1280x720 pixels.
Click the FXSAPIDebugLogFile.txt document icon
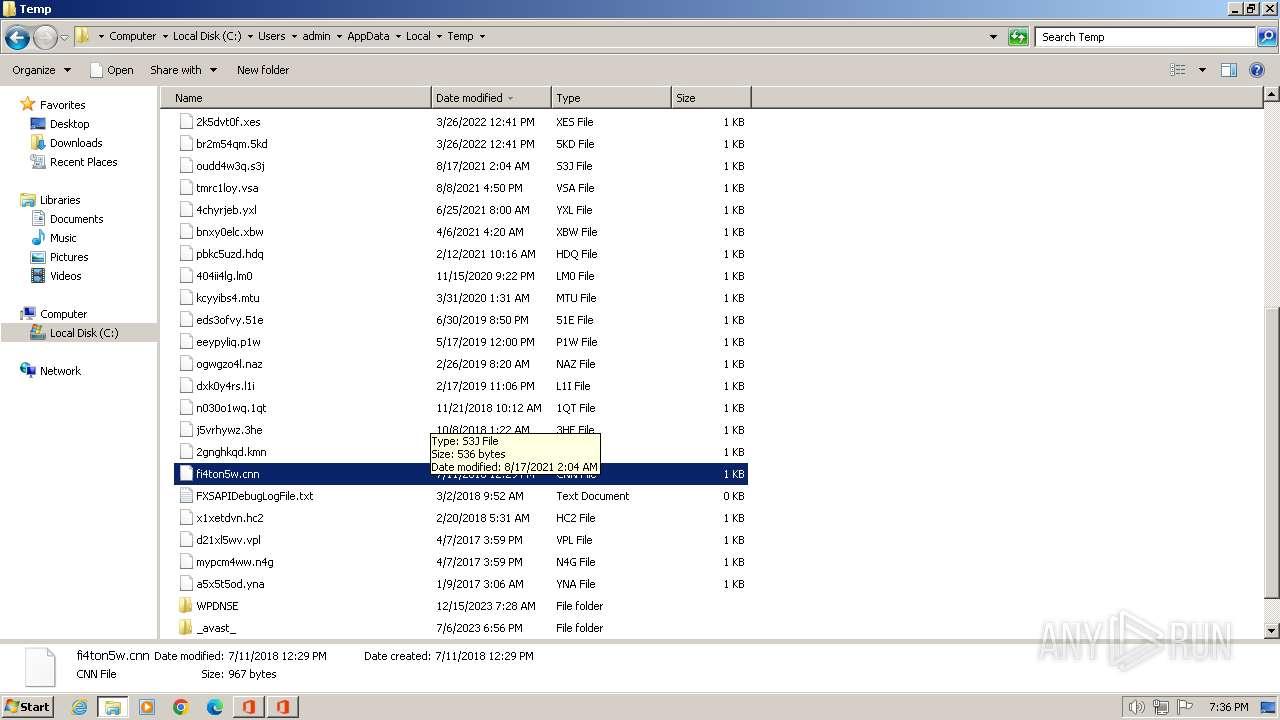coord(186,496)
